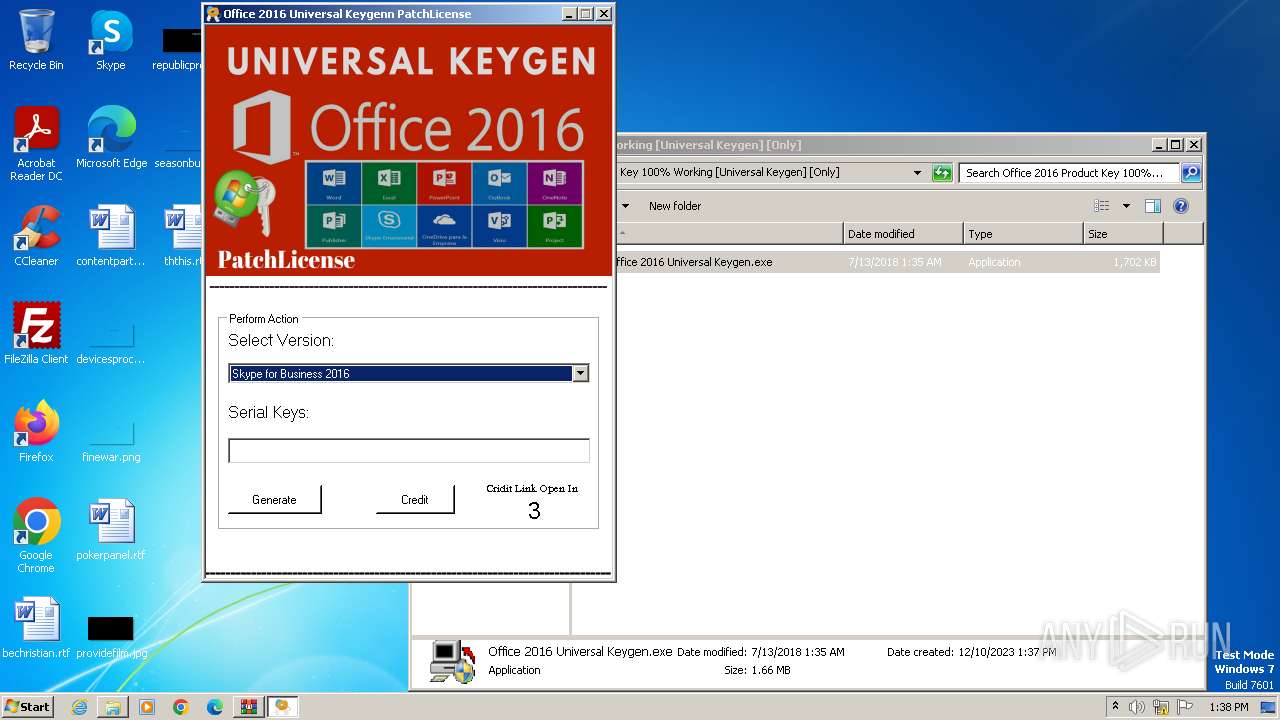The image size is (1280, 720).
Task: Open the Select Version dropdown
Action: point(580,373)
